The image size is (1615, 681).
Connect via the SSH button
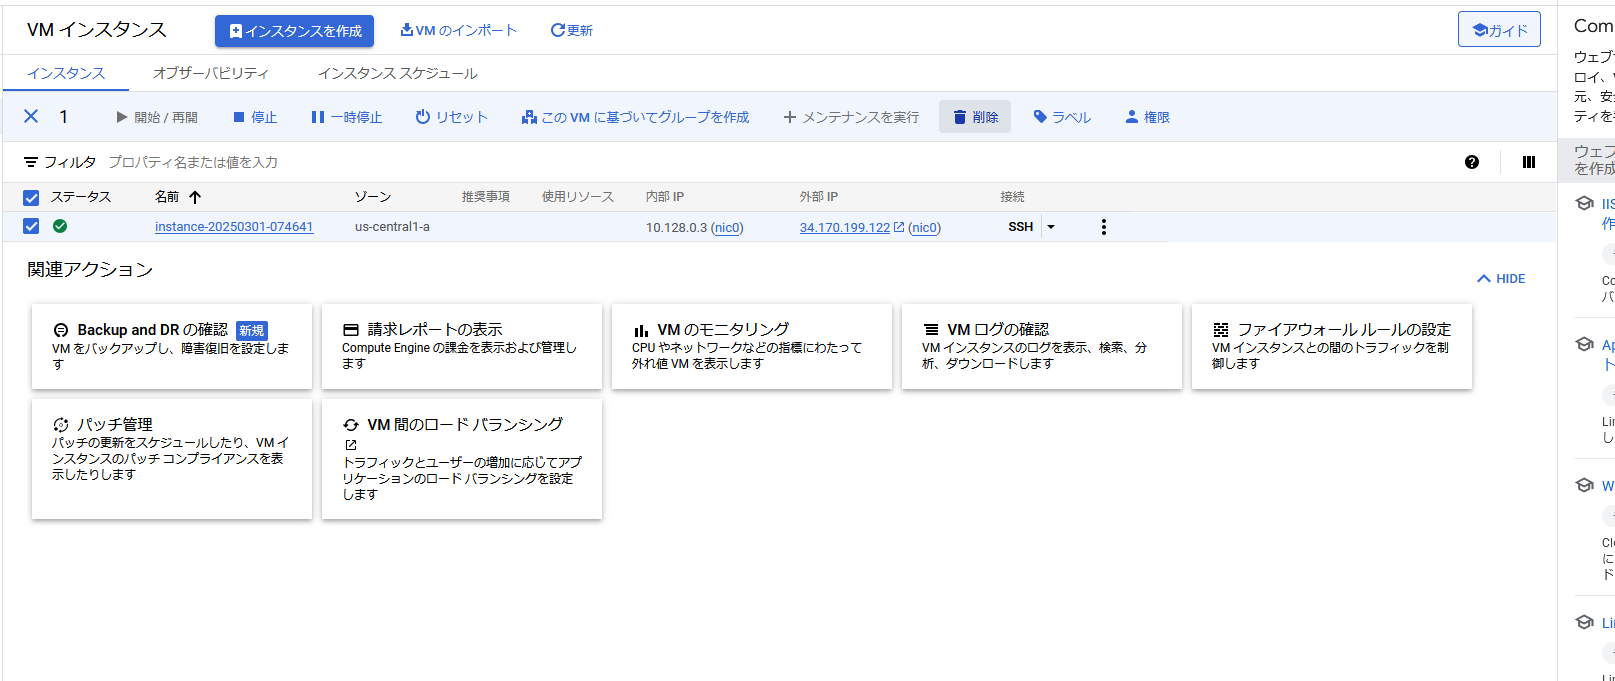[x=1020, y=227]
